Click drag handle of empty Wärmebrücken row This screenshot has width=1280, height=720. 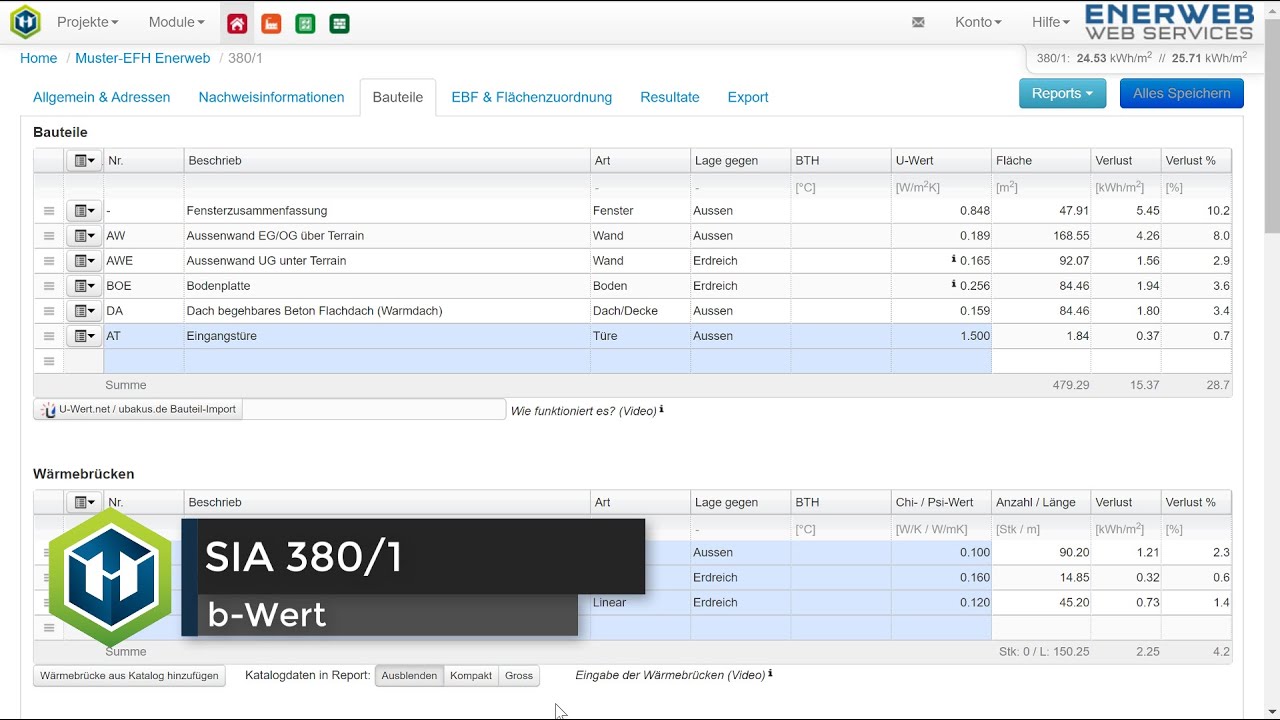pyautogui.click(x=48, y=628)
